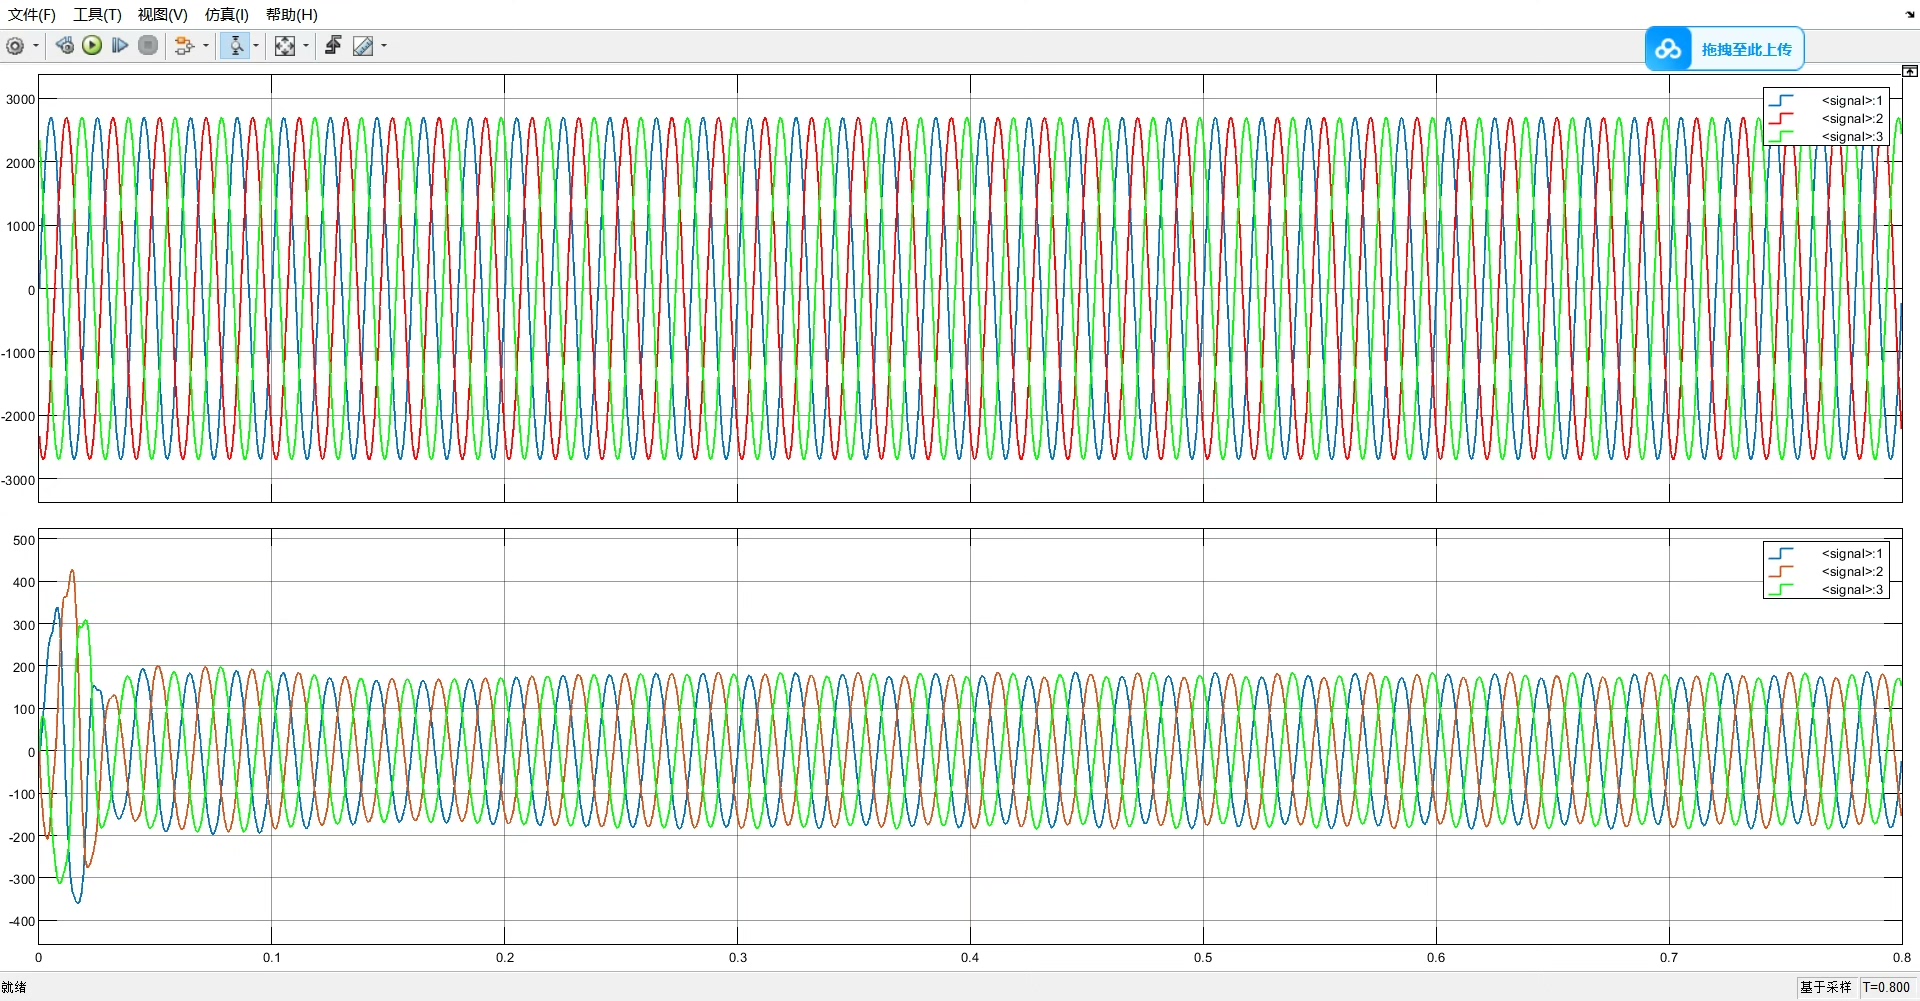The image size is (1920, 1001).
Task: Expand the axes scaling dropdown arrow
Action: [x=306, y=46]
